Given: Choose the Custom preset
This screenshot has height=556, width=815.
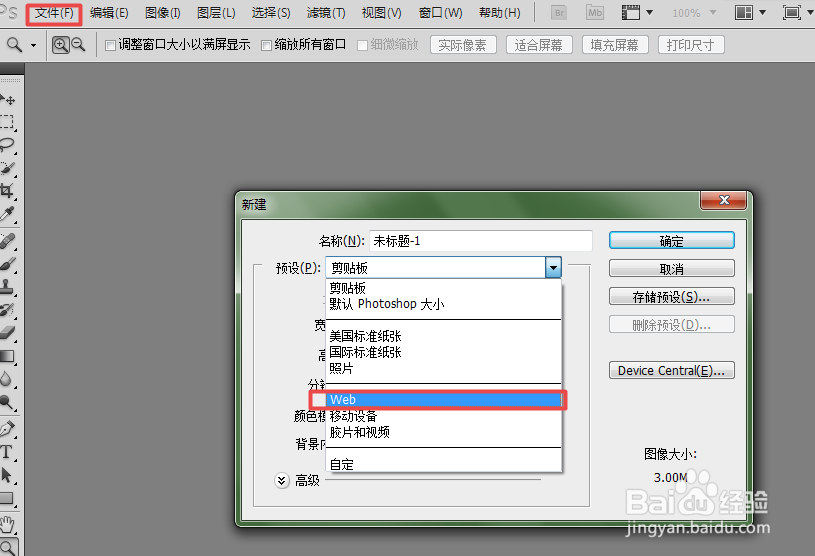Looking at the screenshot, I should [x=444, y=464].
